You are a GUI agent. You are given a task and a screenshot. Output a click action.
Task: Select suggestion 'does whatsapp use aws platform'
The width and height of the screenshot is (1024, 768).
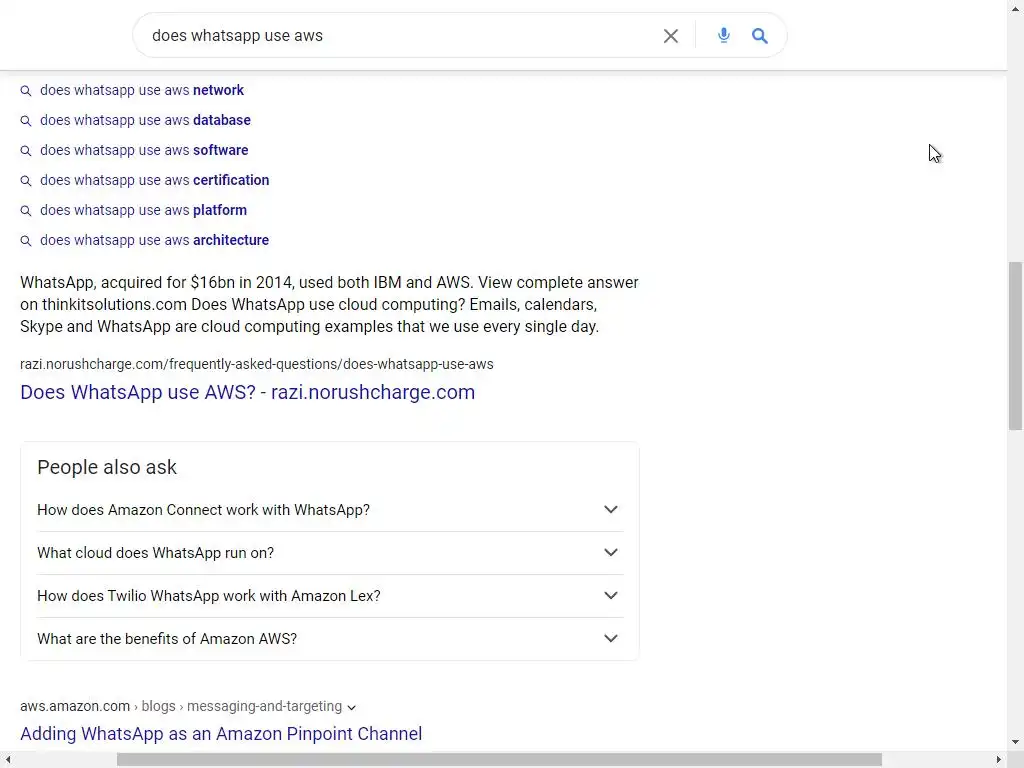(143, 210)
